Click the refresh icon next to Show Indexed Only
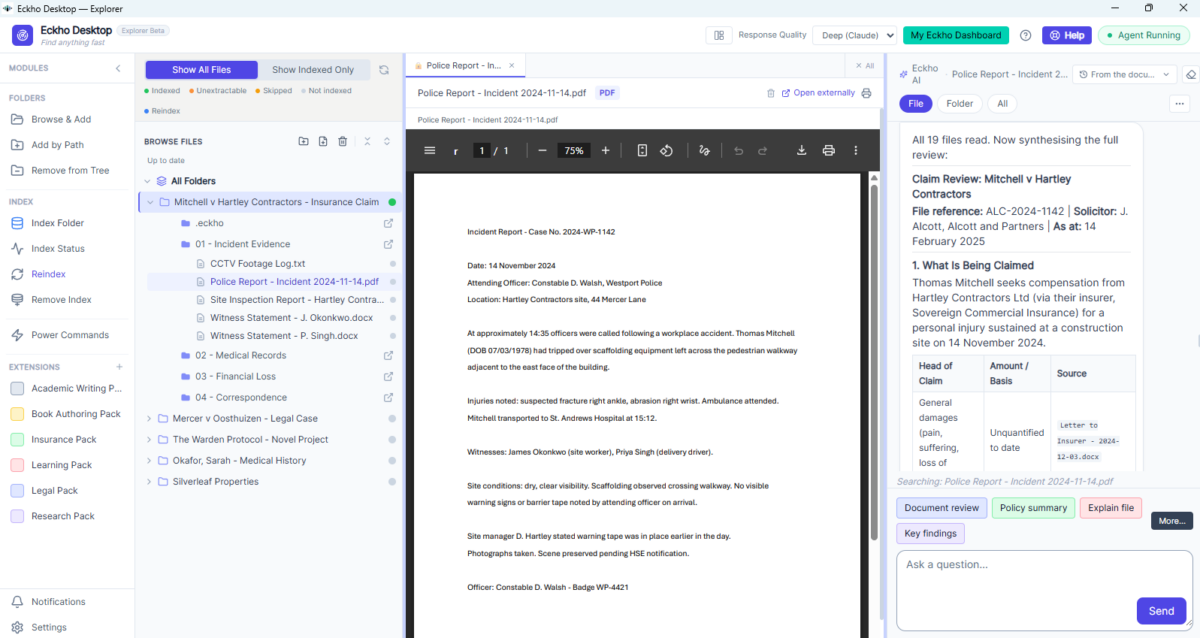This screenshot has height=638, width=1200. [x=383, y=70]
